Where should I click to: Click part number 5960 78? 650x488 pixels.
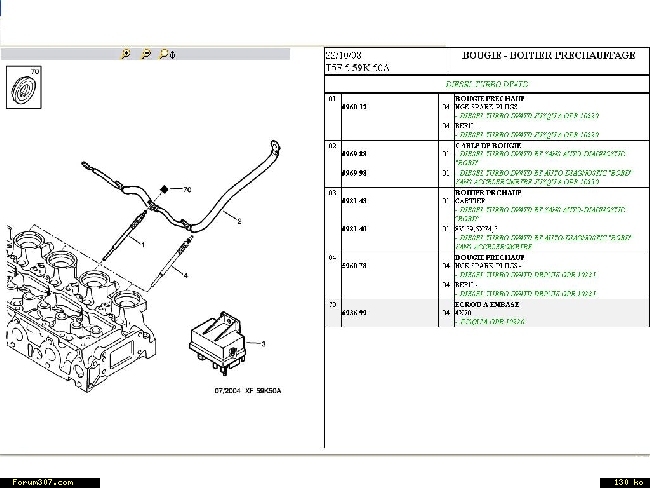pyautogui.click(x=354, y=265)
